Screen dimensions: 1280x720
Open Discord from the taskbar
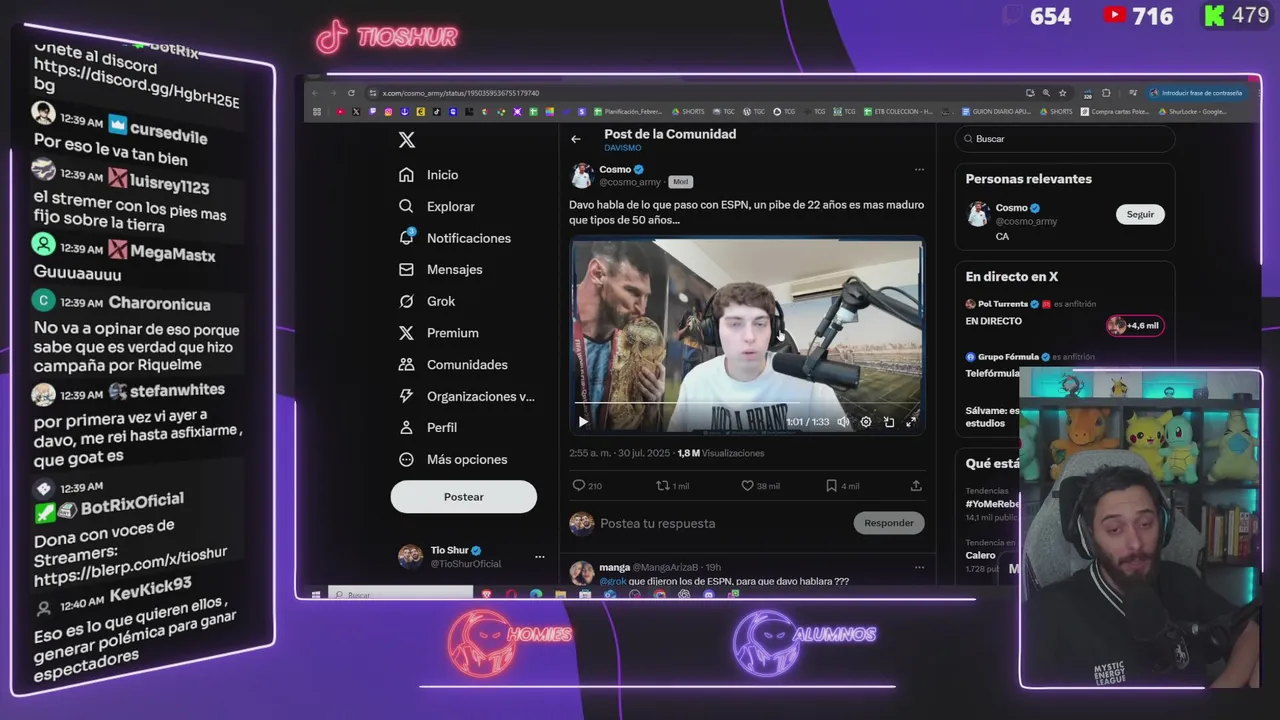[709, 595]
